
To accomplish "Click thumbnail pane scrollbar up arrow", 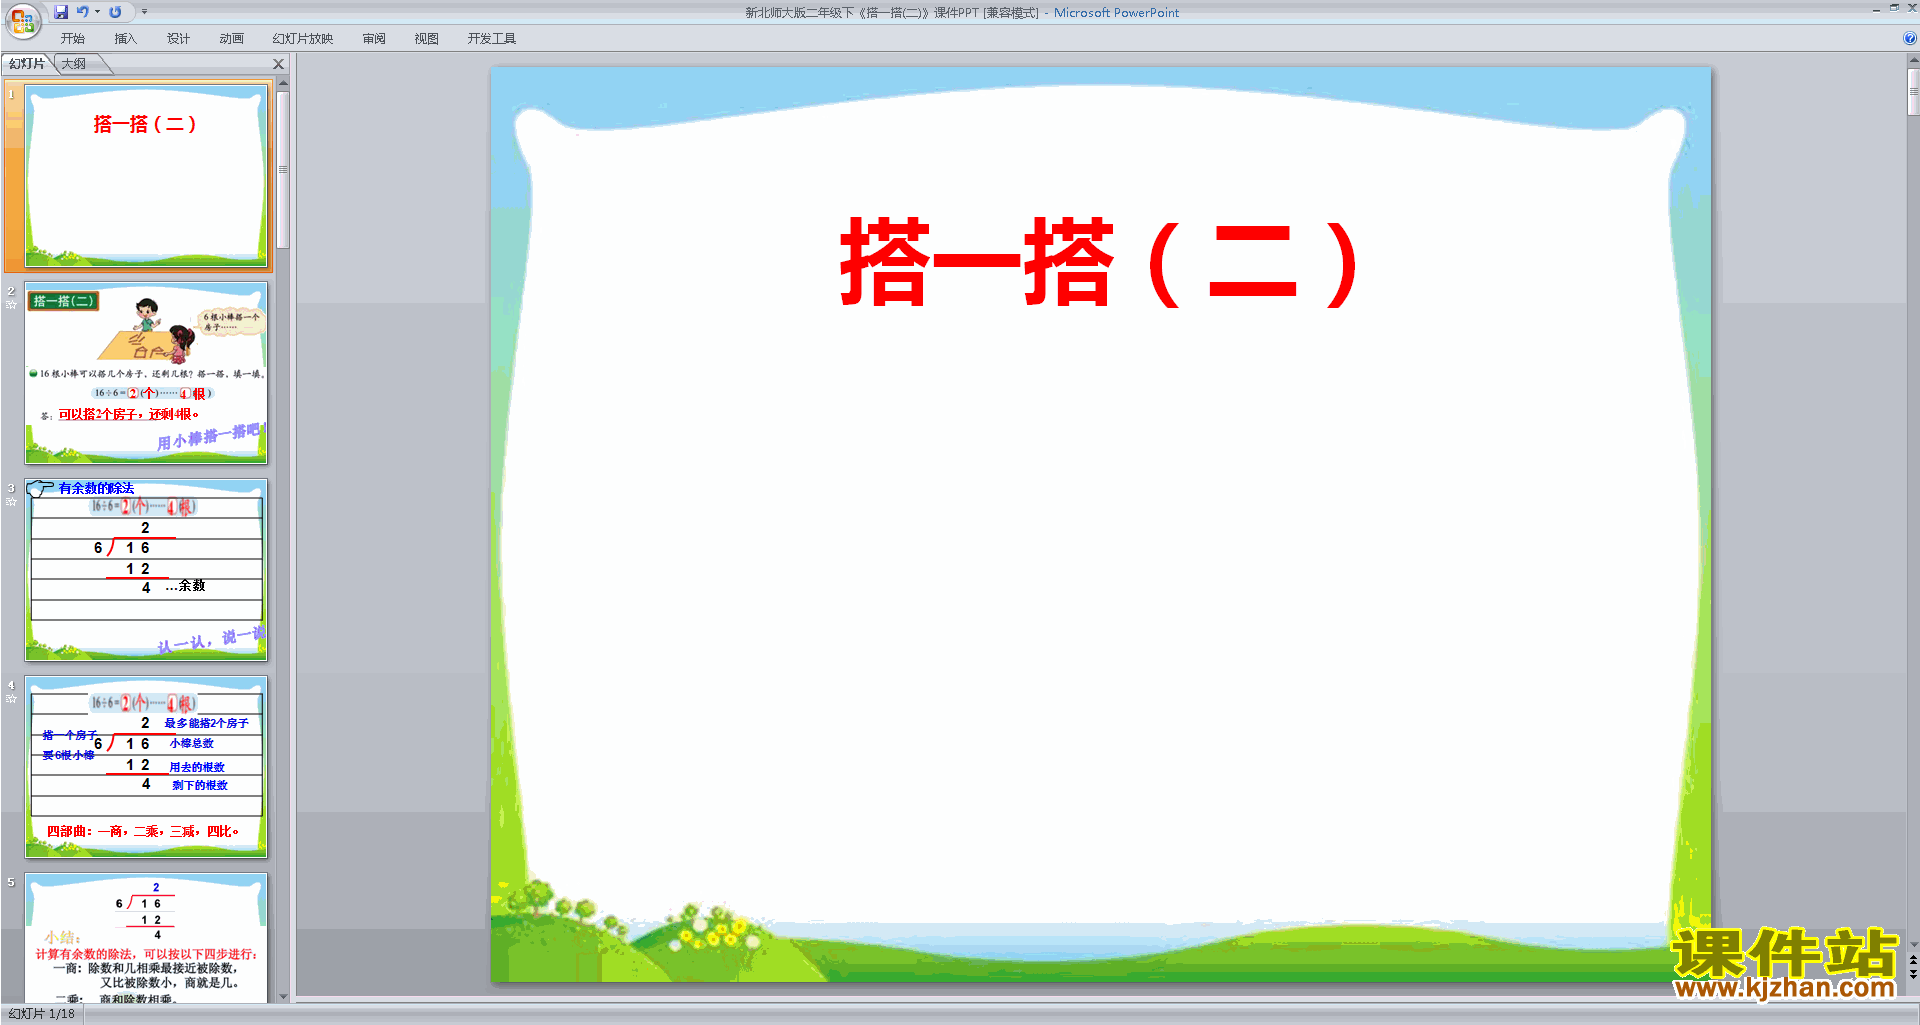I will pyautogui.click(x=283, y=84).
